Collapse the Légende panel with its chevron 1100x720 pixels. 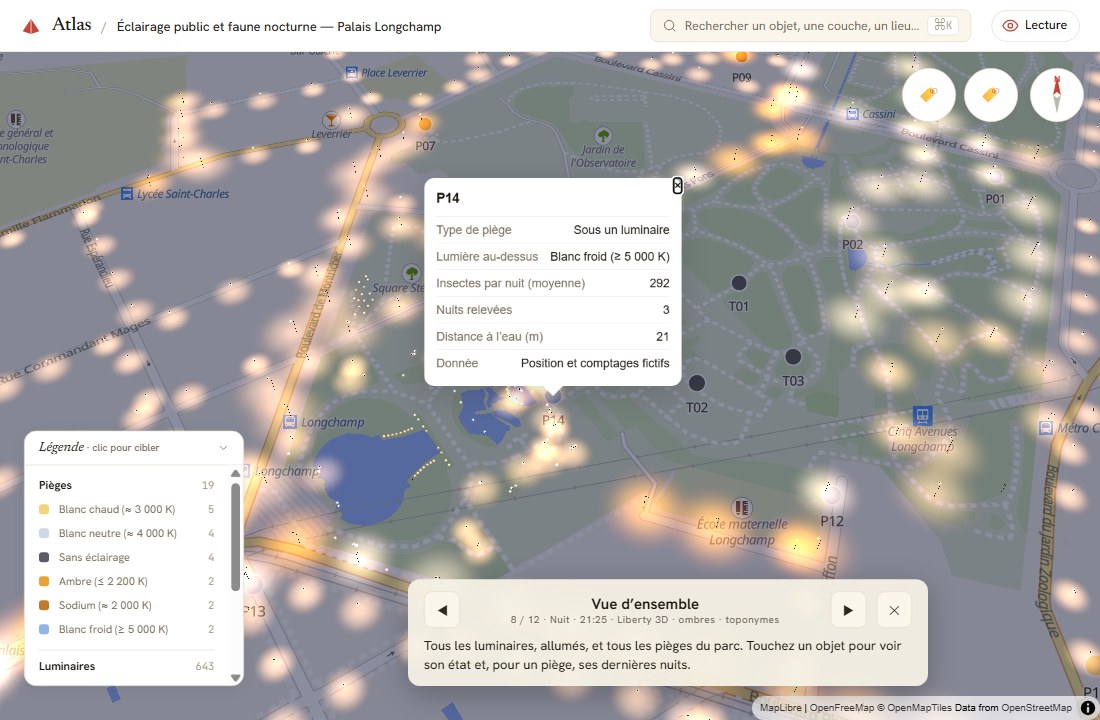(223, 448)
